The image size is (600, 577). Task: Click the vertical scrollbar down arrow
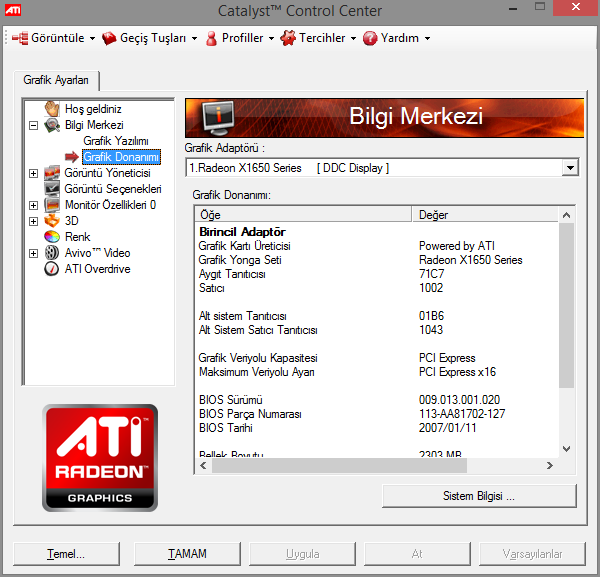point(566,449)
